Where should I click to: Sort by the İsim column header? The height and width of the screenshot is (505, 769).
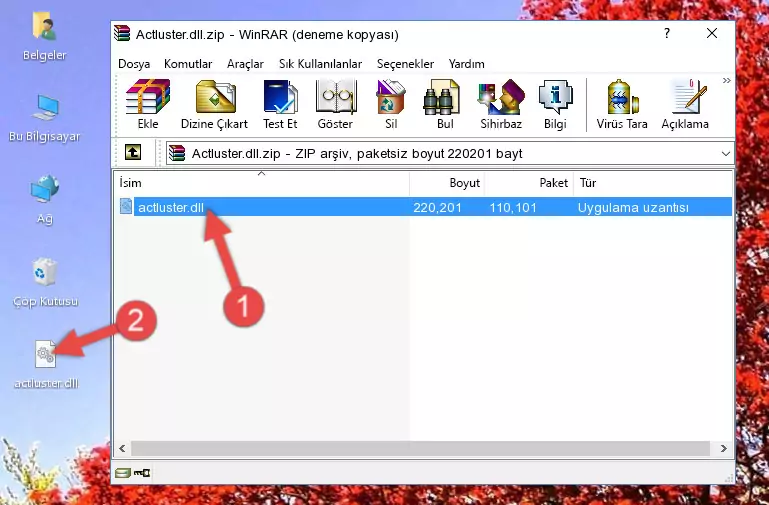tap(262, 183)
